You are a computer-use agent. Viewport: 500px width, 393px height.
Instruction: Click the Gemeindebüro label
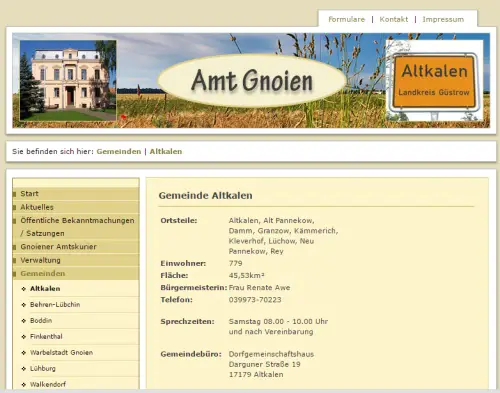[191, 354]
